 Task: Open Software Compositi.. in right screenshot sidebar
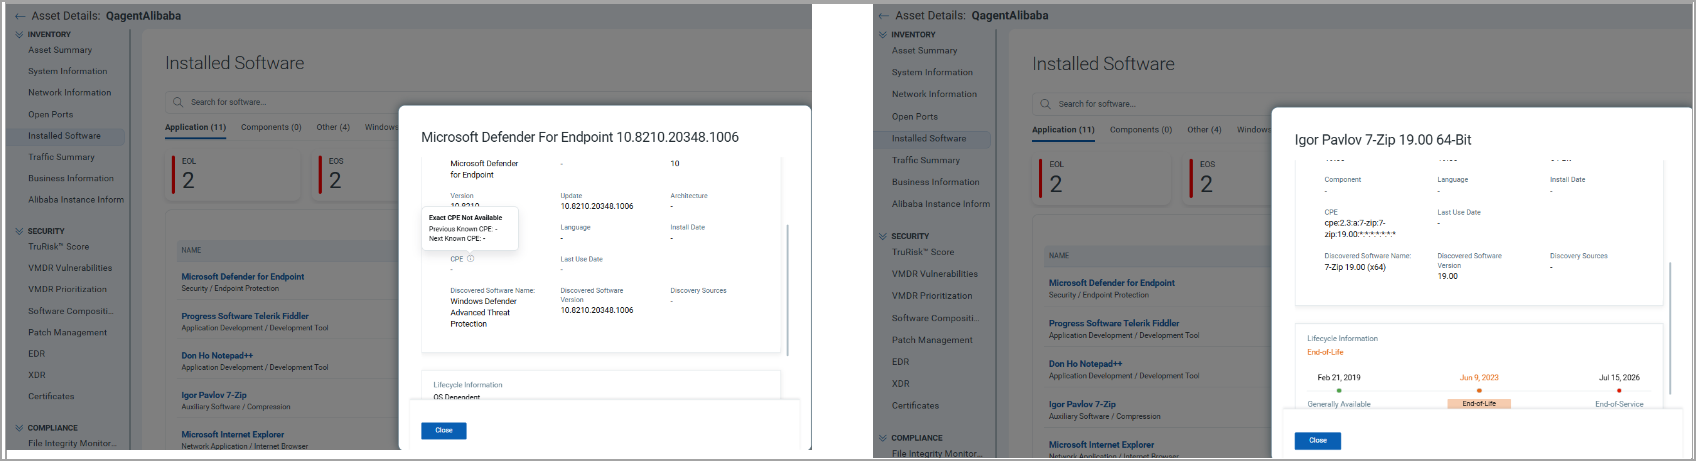[935, 318]
